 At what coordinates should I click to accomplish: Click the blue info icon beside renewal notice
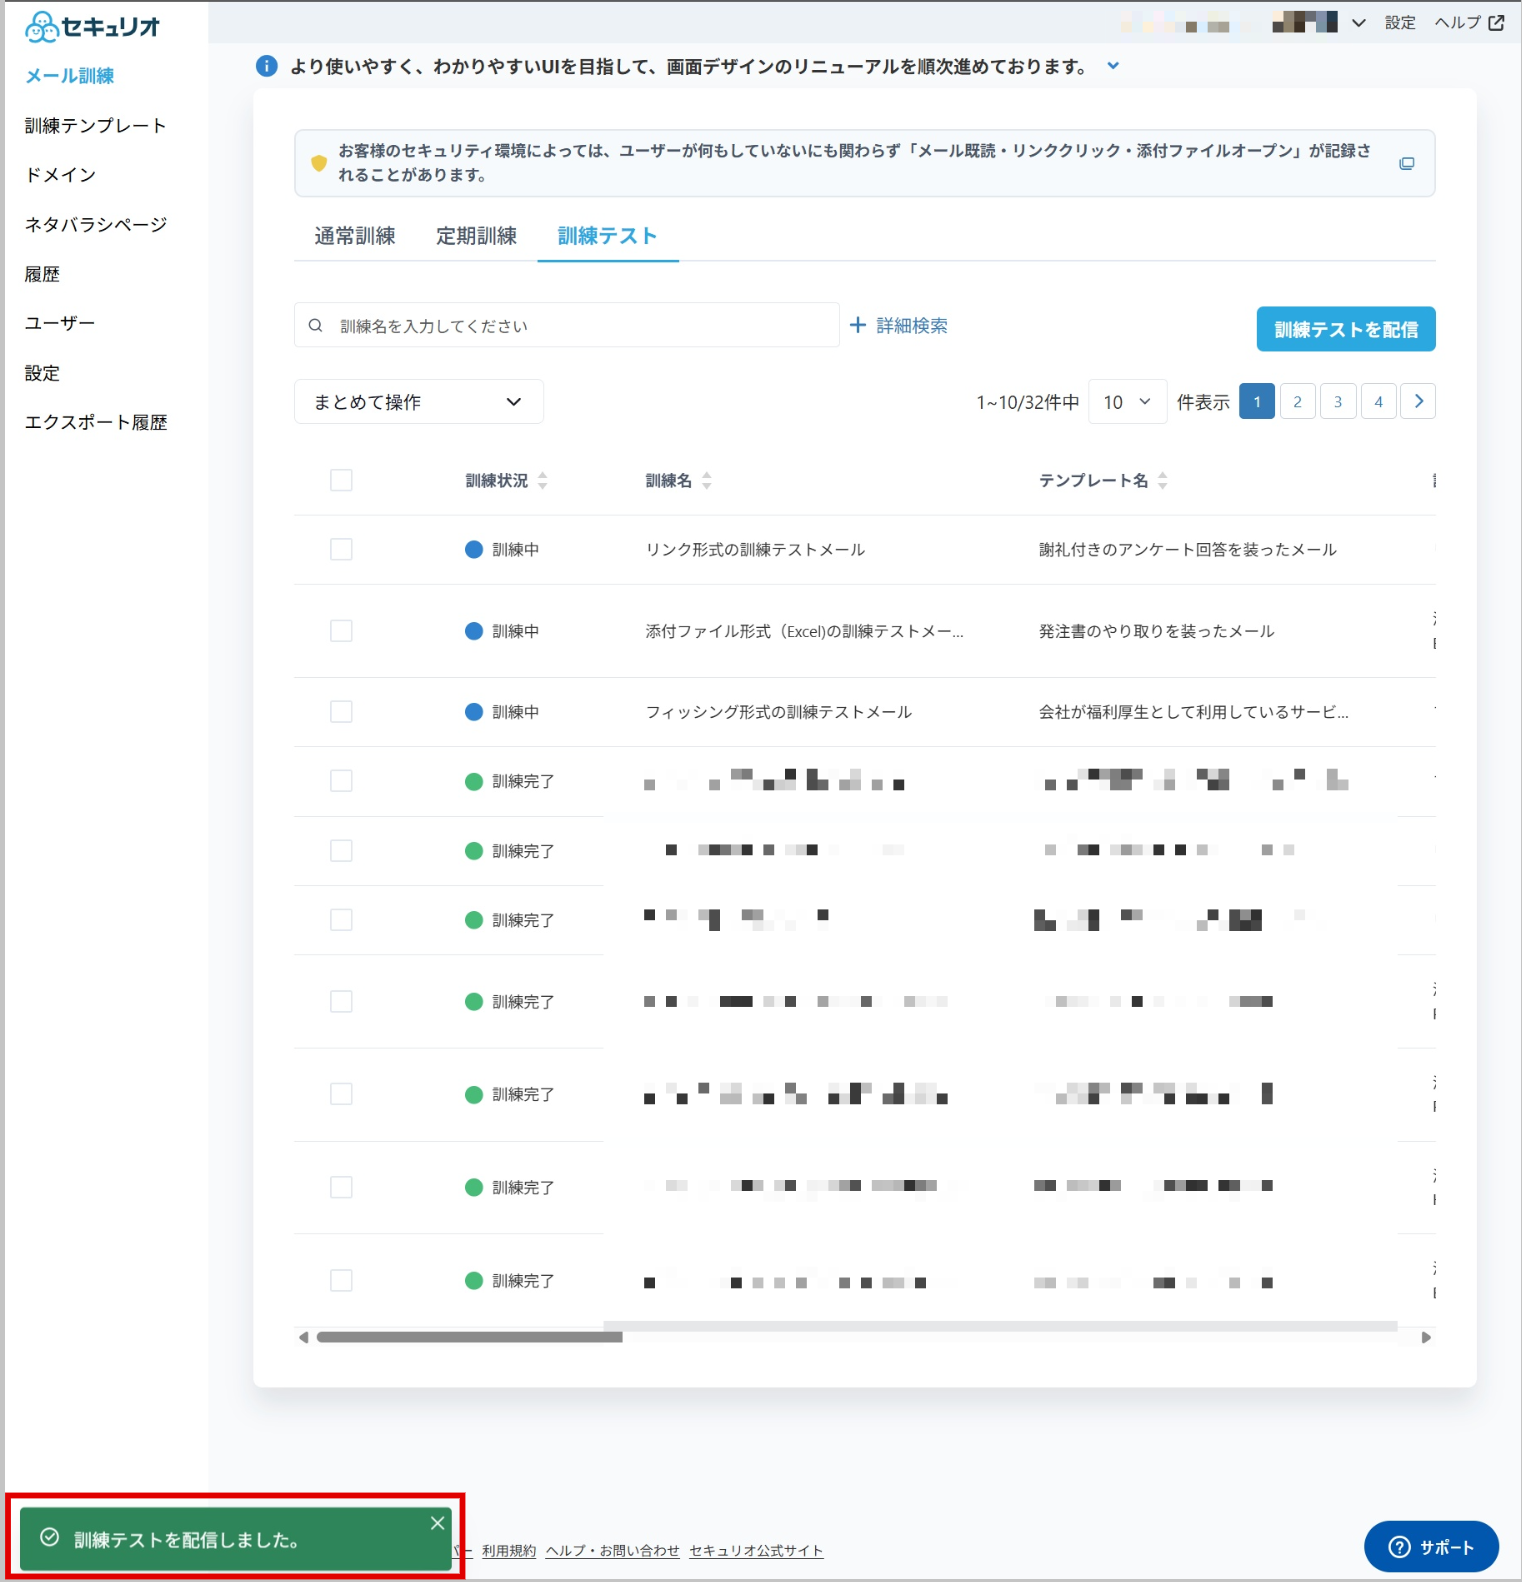267,66
